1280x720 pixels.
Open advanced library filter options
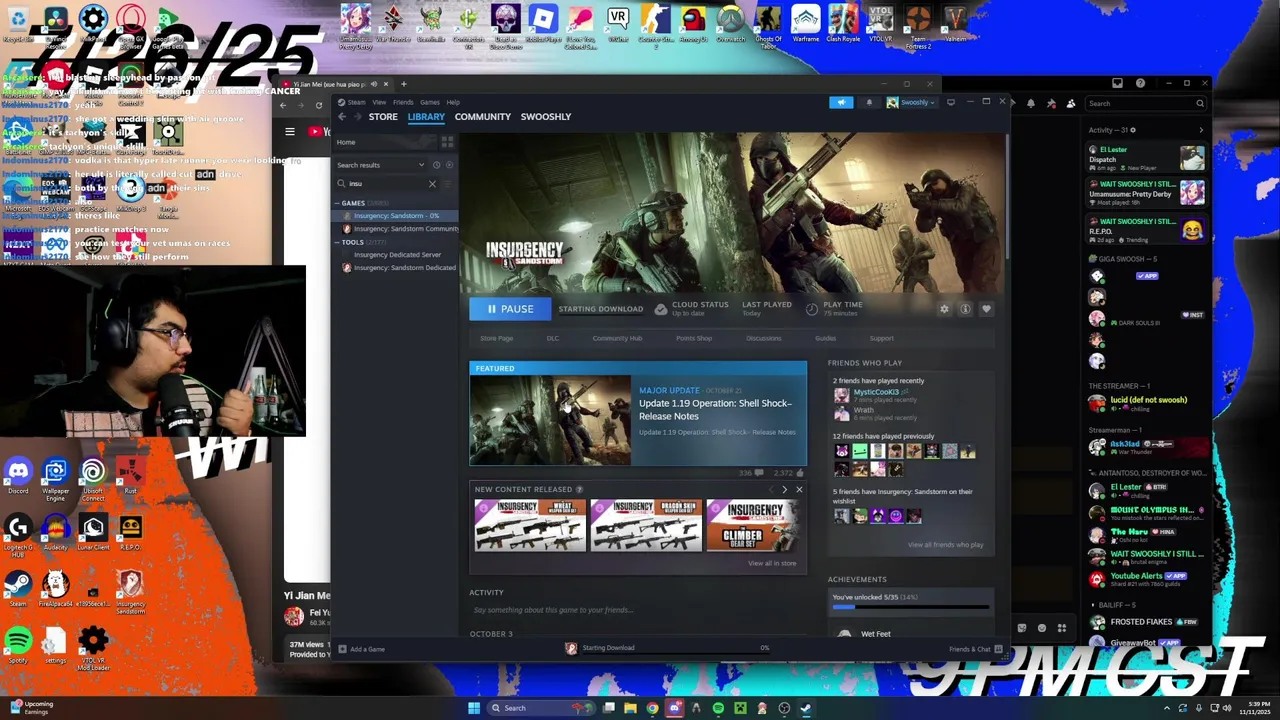click(449, 184)
